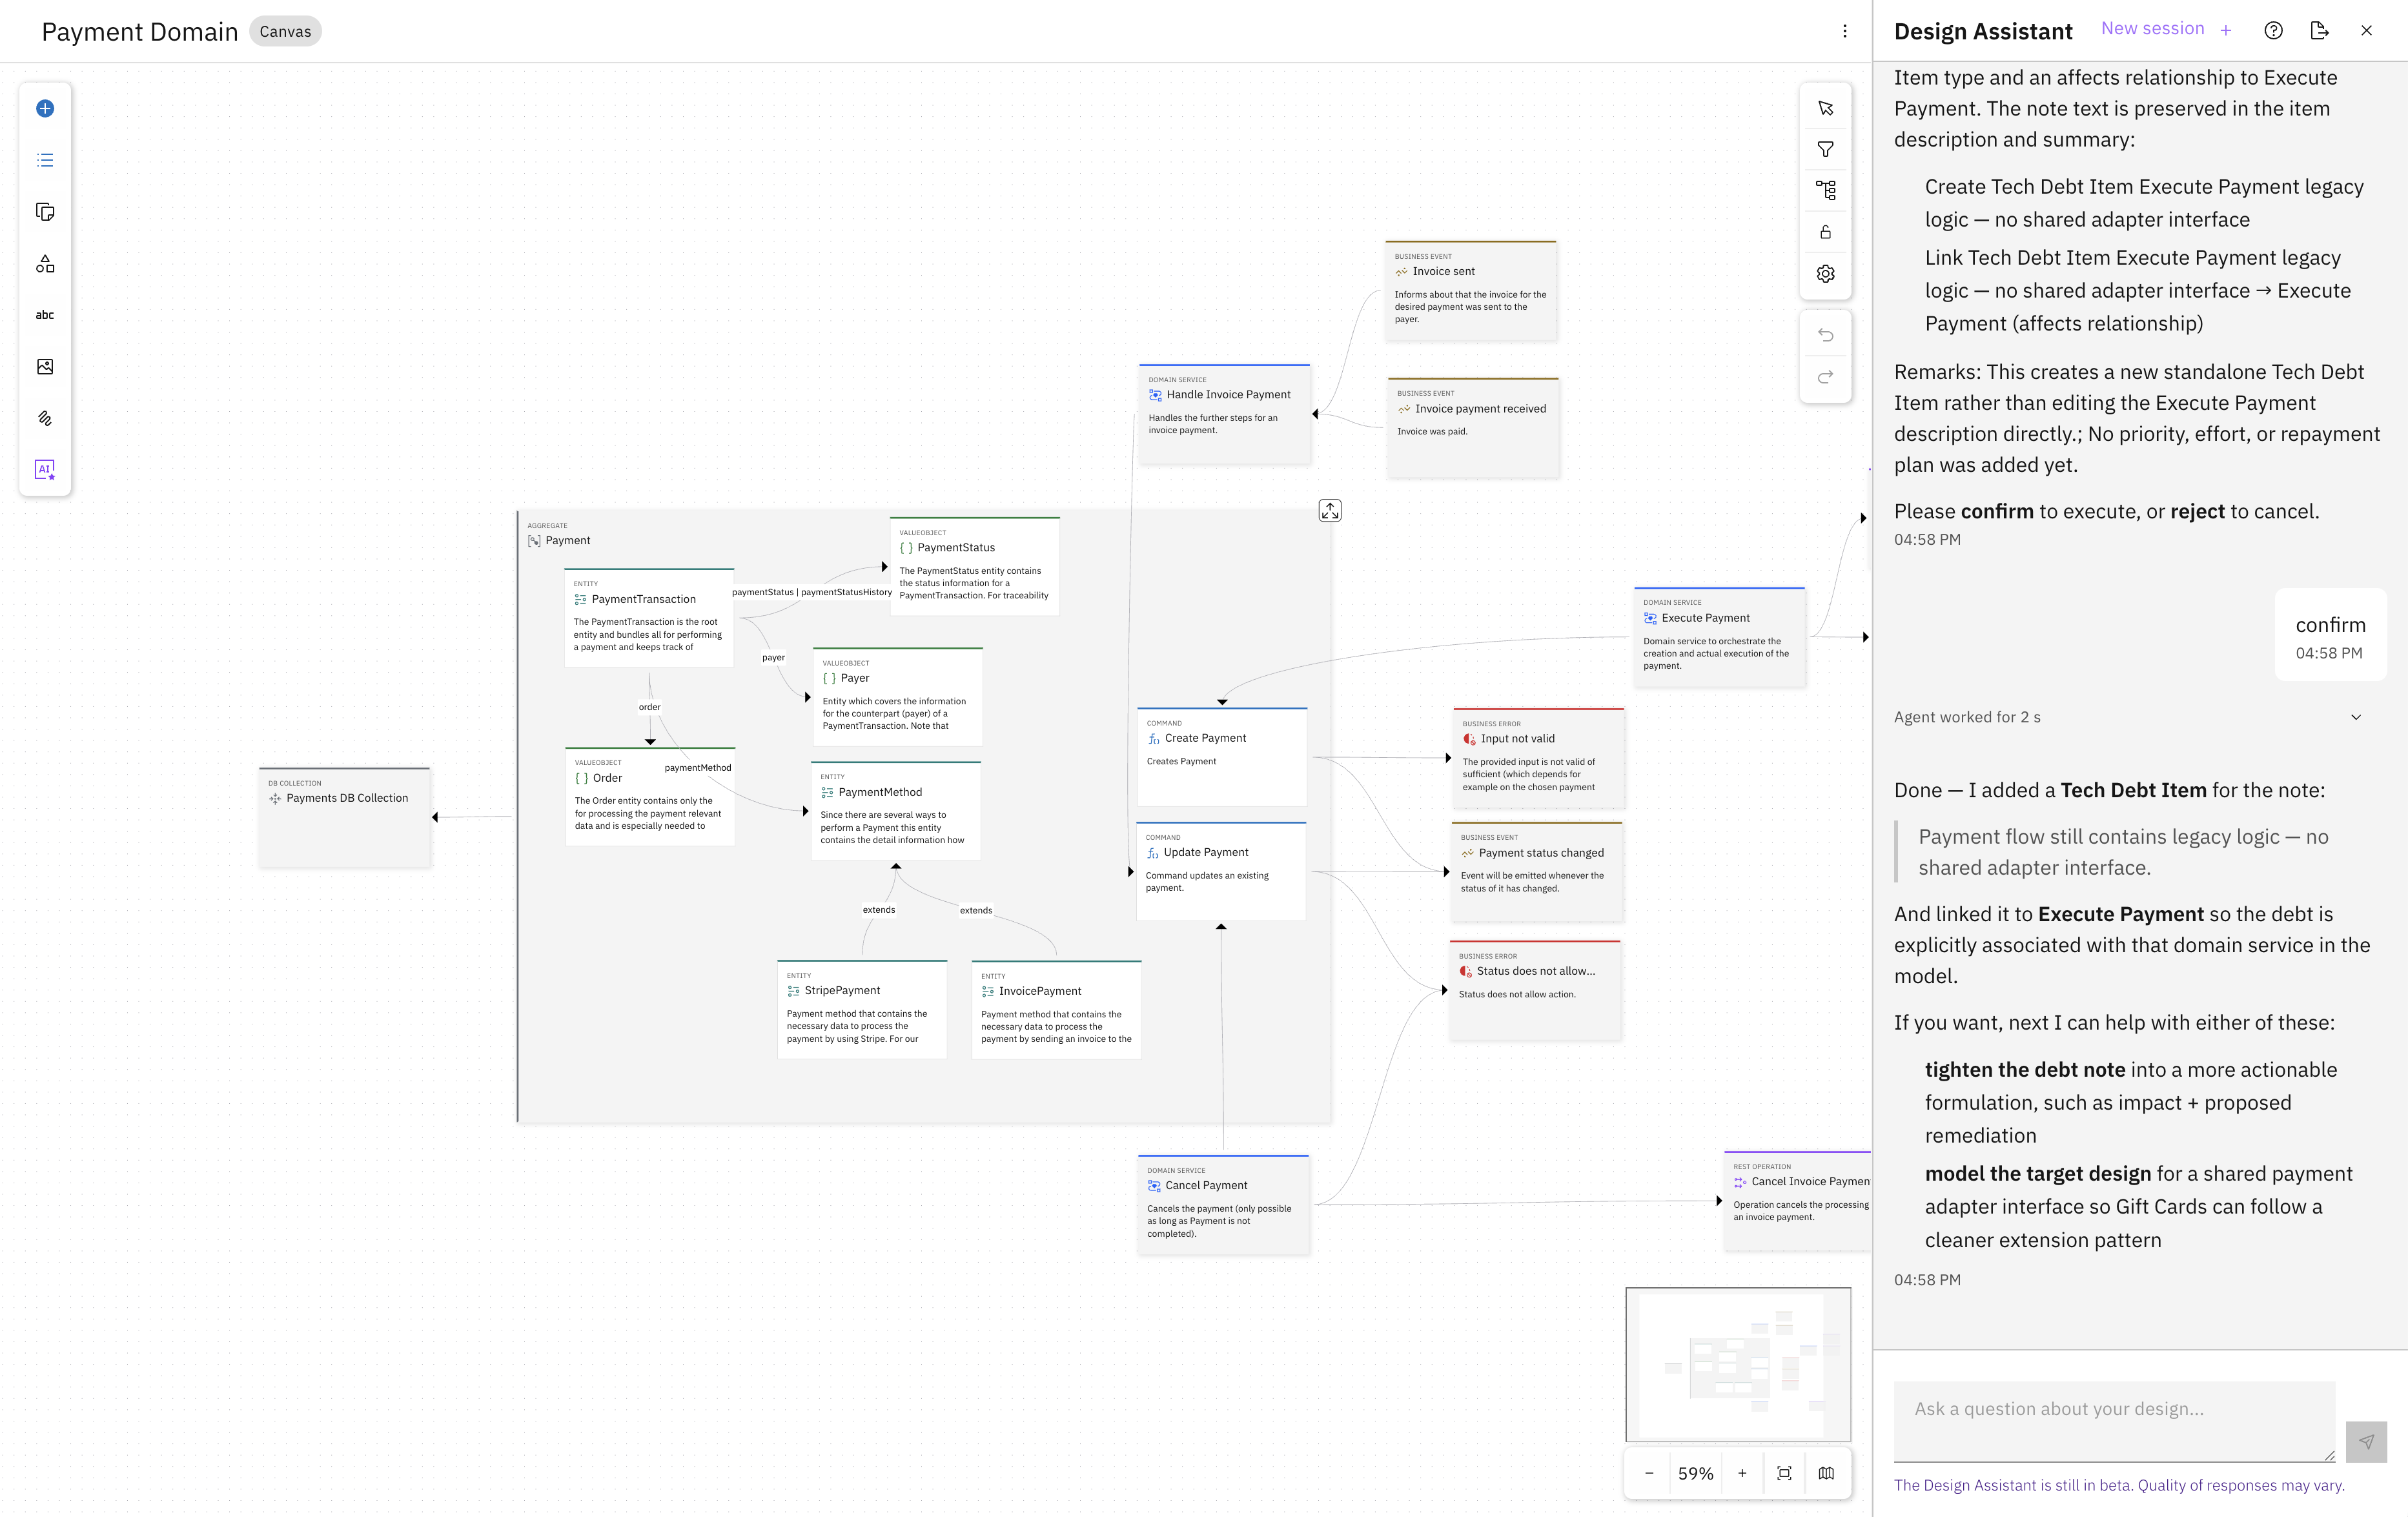Viewport: 2408px width, 1517px height.
Task: Open the AI assistant tool icon
Action: [x=45, y=470]
